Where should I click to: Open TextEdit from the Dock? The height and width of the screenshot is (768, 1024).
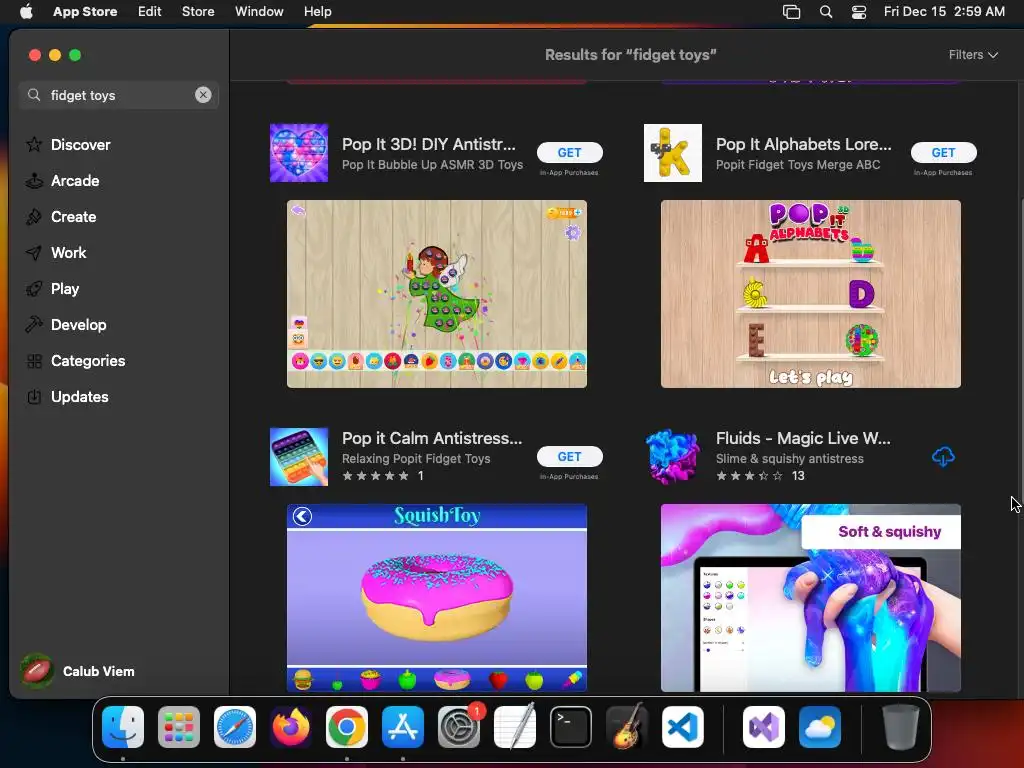(x=515, y=727)
